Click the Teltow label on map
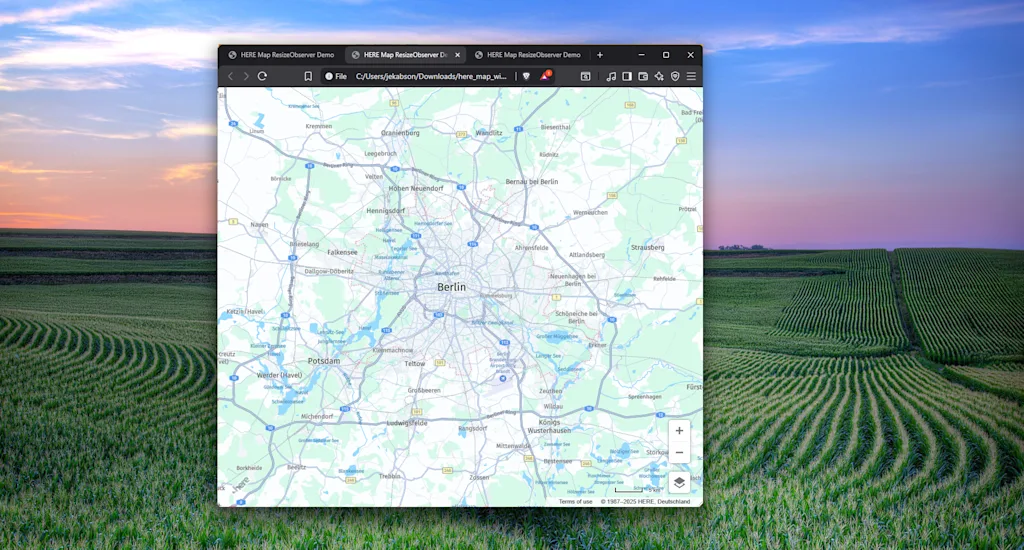Image resolution: width=1024 pixels, height=550 pixels. pyautogui.click(x=415, y=363)
